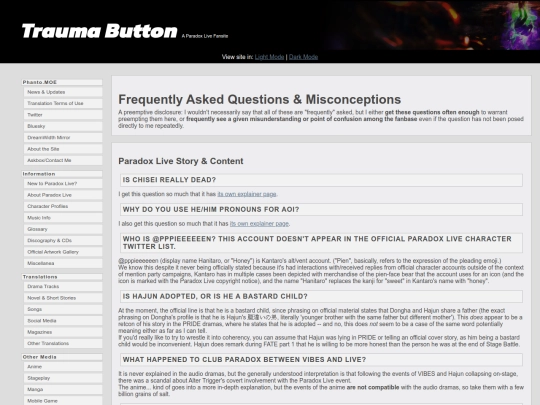
Task: Open the Trauma Button site title
Action: pyautogui.click(x=100, y=31)
